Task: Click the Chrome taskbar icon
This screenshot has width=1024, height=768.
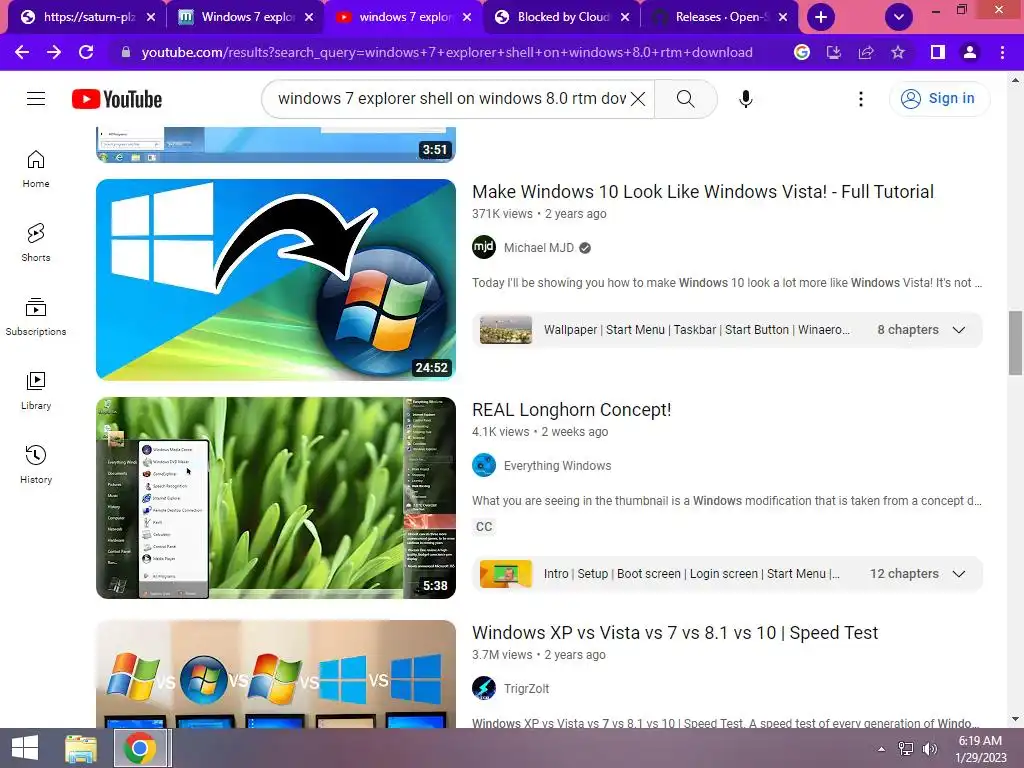Action: pos(138,748)
